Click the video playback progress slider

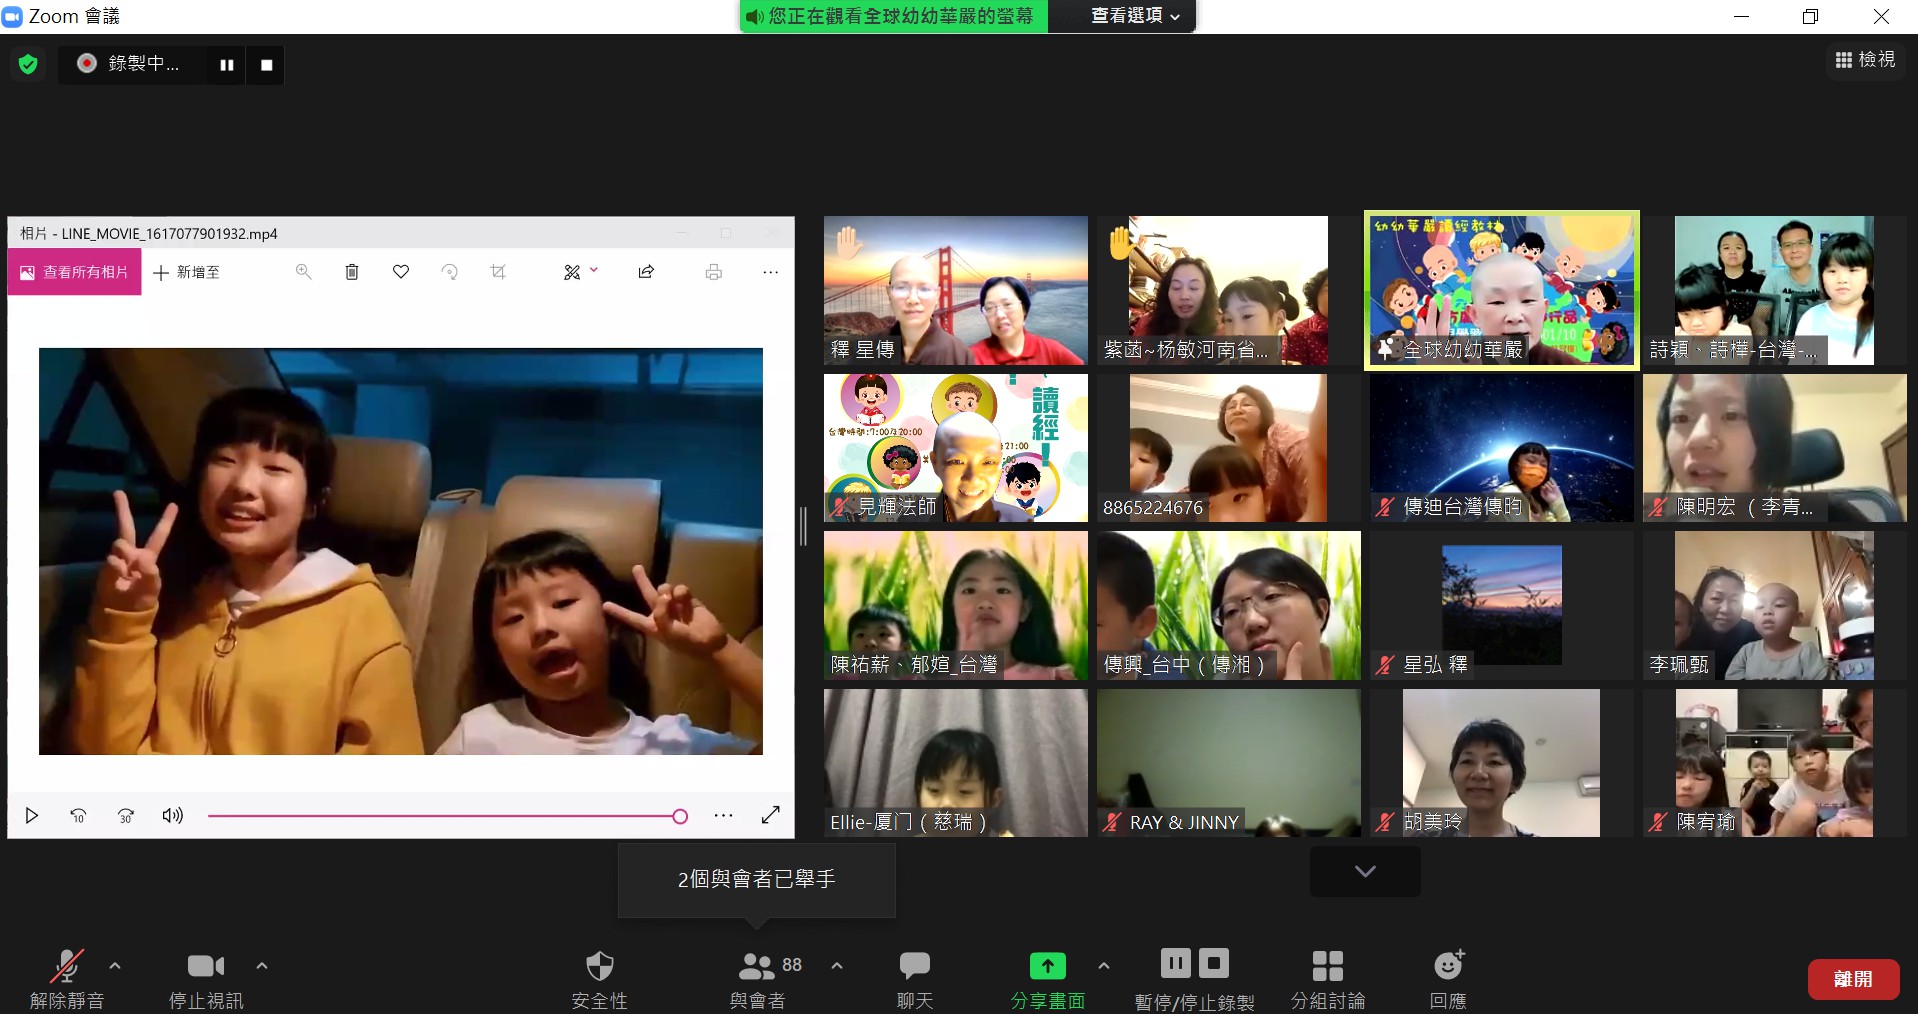(445, 816)
